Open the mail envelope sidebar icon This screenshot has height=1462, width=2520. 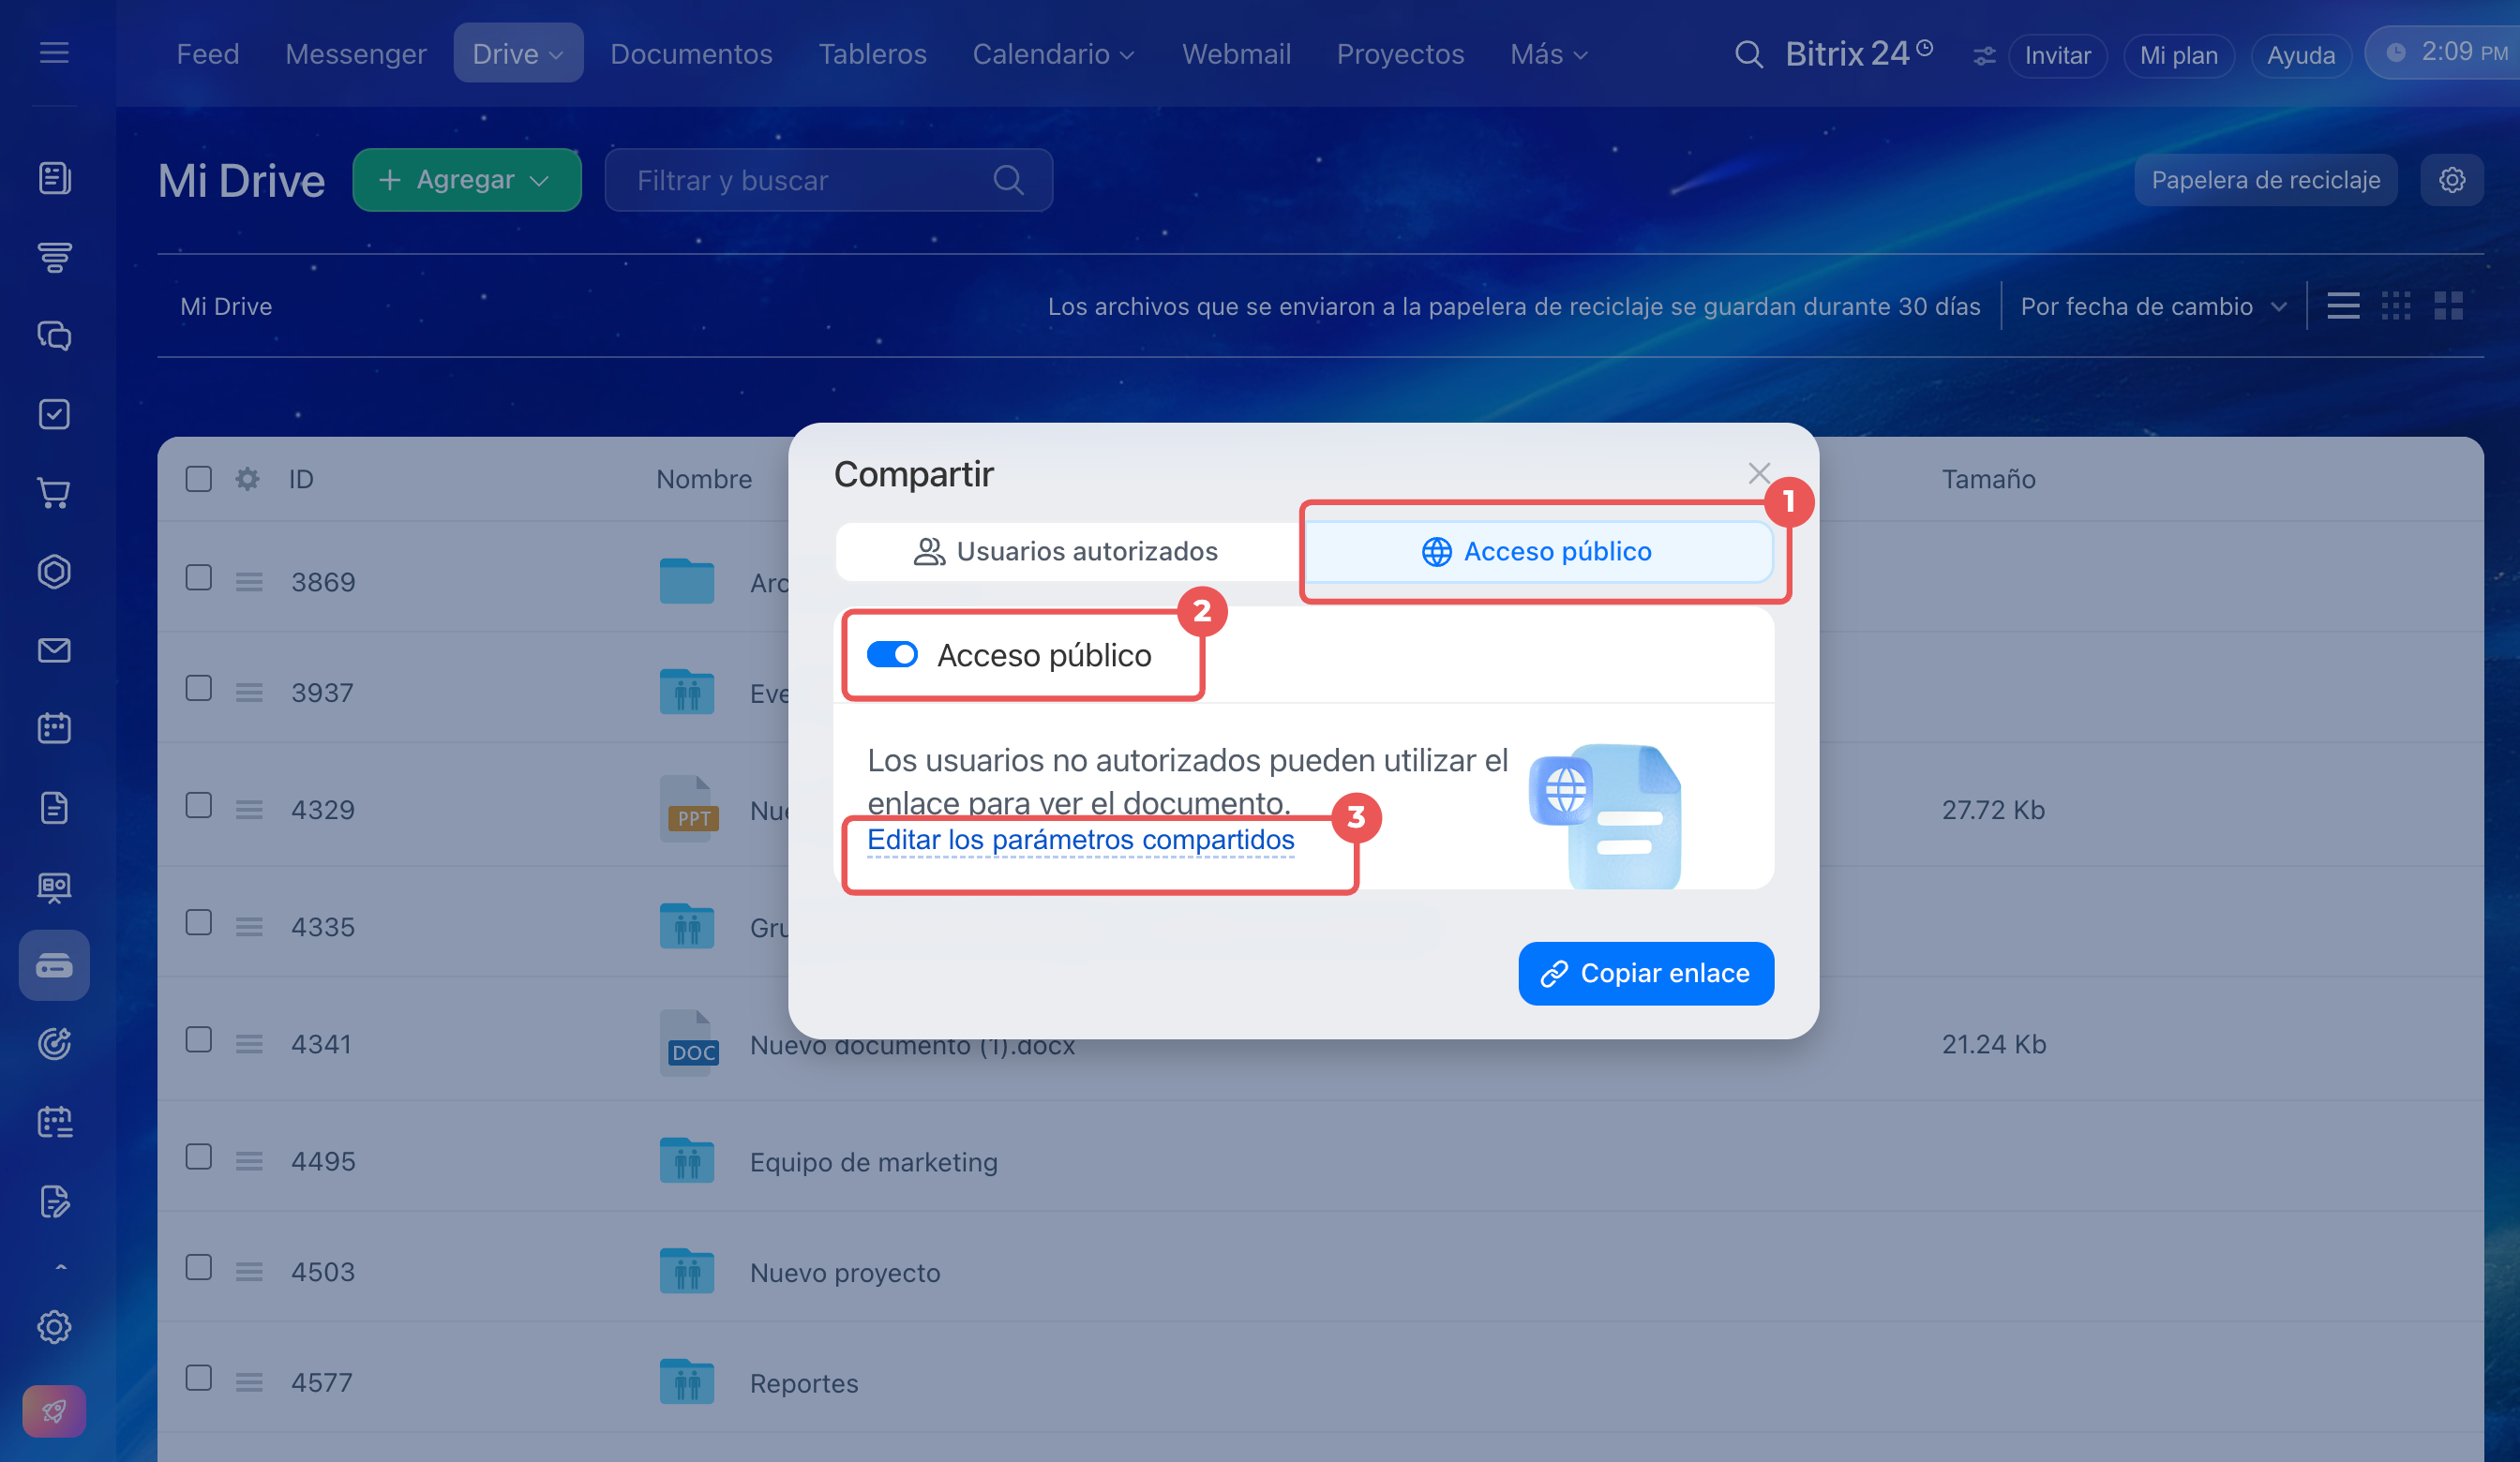(54, 650)
